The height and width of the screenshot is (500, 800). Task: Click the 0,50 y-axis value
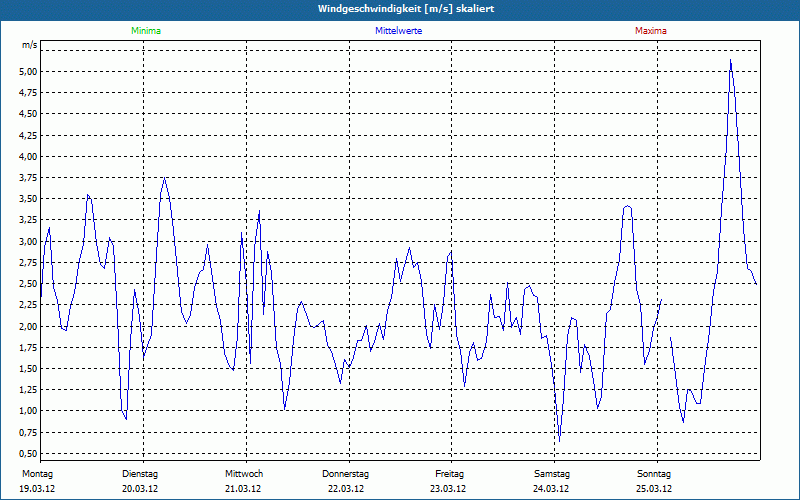pyautogui.click(x=29, y=454)
